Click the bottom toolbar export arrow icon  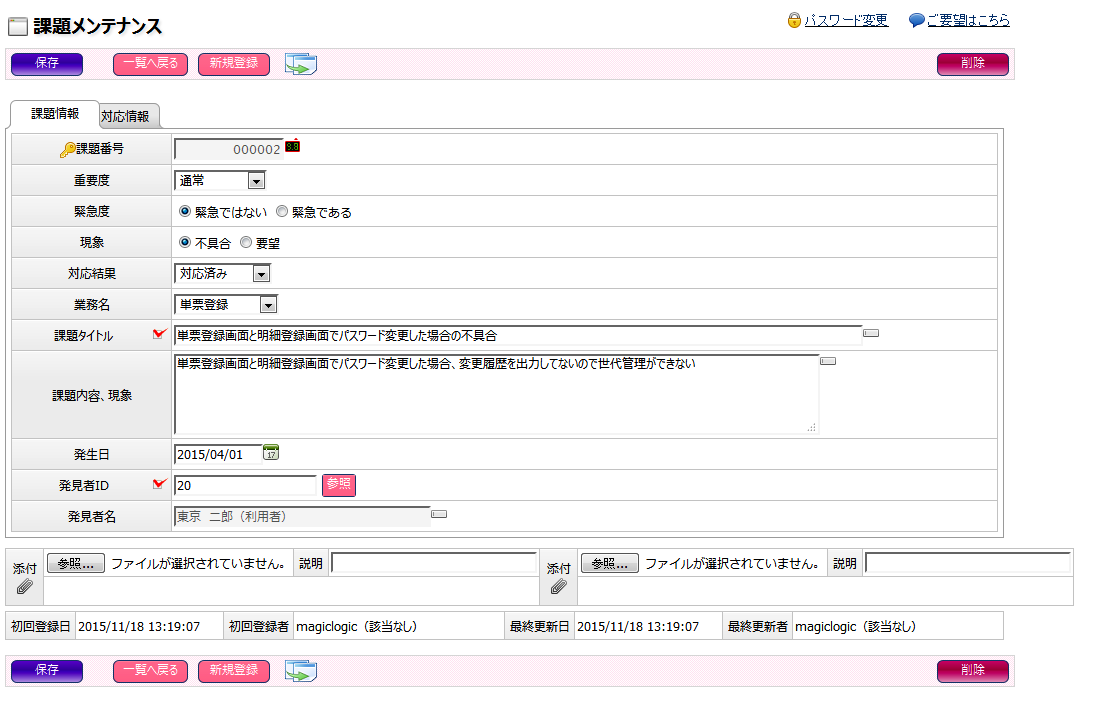pyautogui.click(x=300, y=671)
